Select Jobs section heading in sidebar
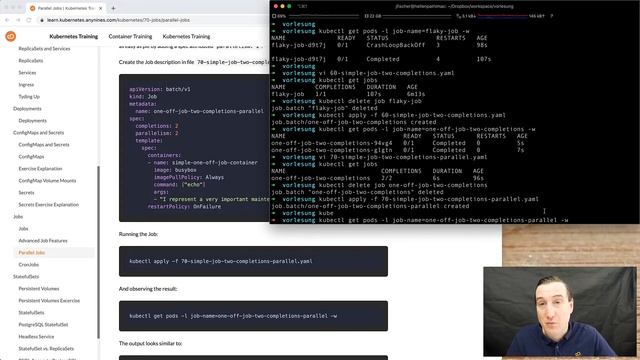 pyautogui.click(x=18, y=217)
